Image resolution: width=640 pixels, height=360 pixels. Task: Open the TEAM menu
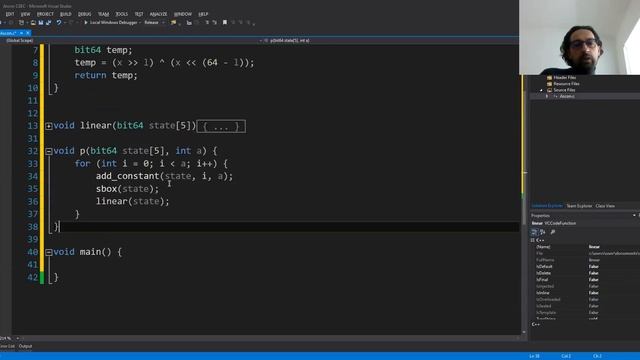[103, 14]
